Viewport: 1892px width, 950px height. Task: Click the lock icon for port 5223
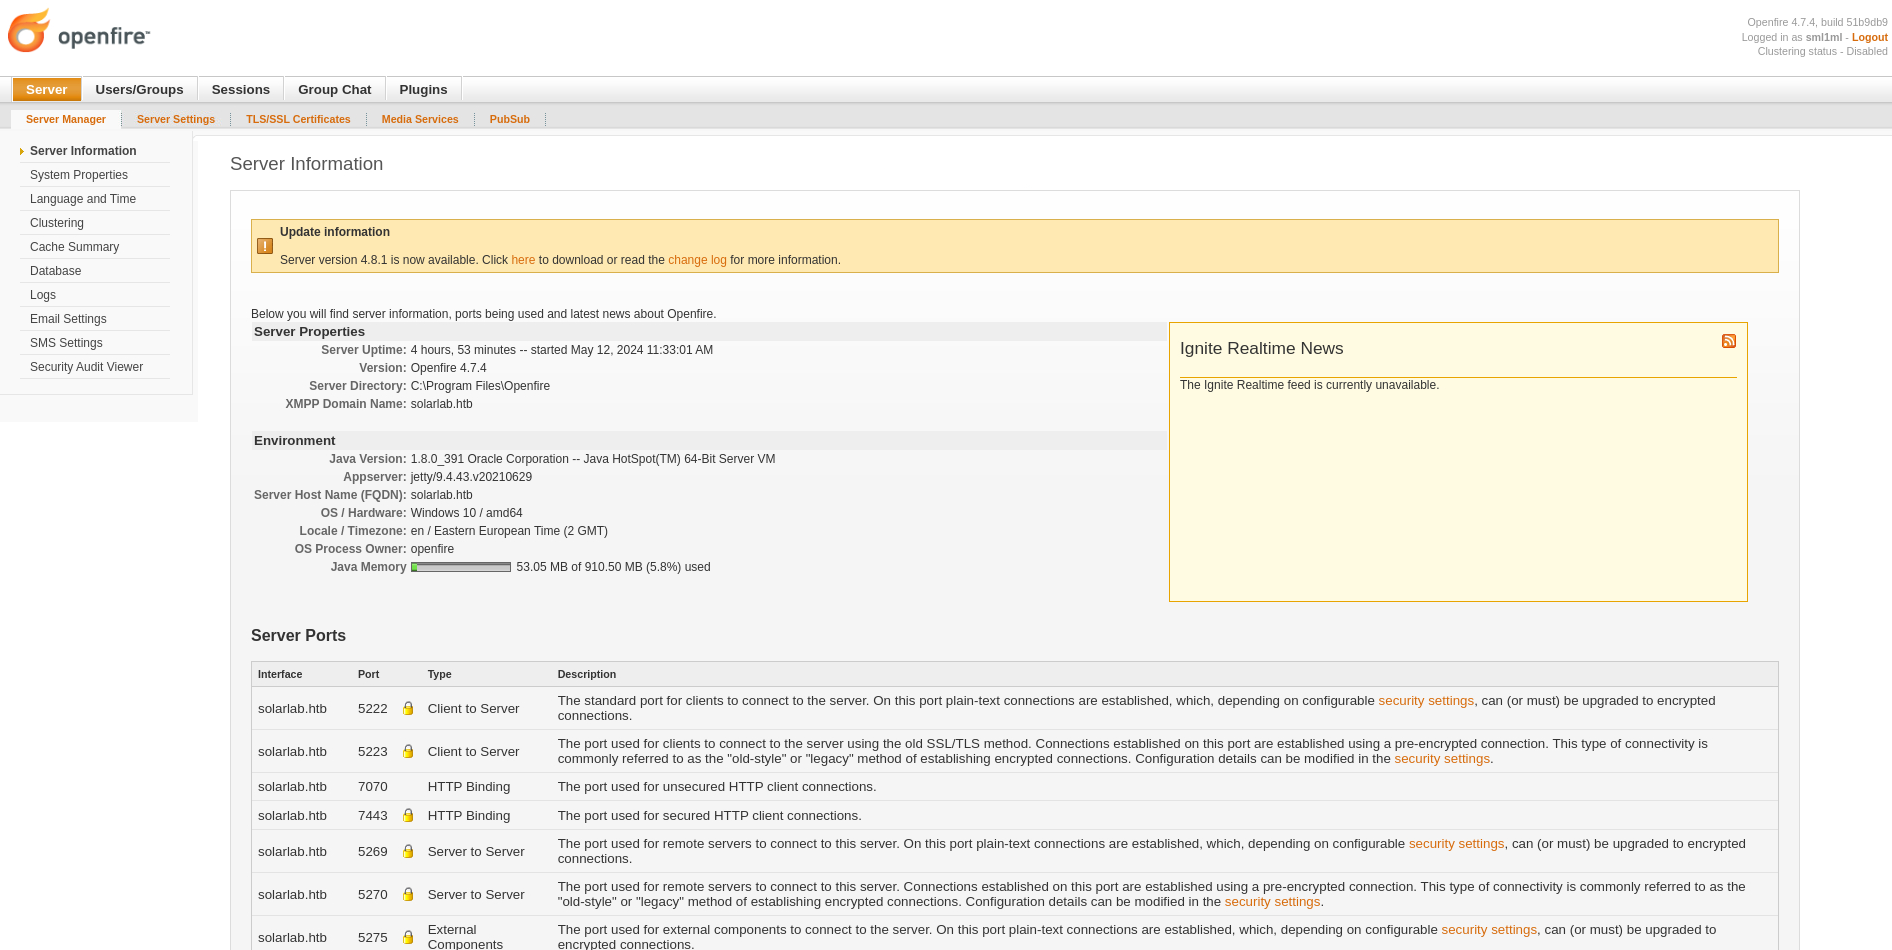pyautogui.click(x=408, y=751)
